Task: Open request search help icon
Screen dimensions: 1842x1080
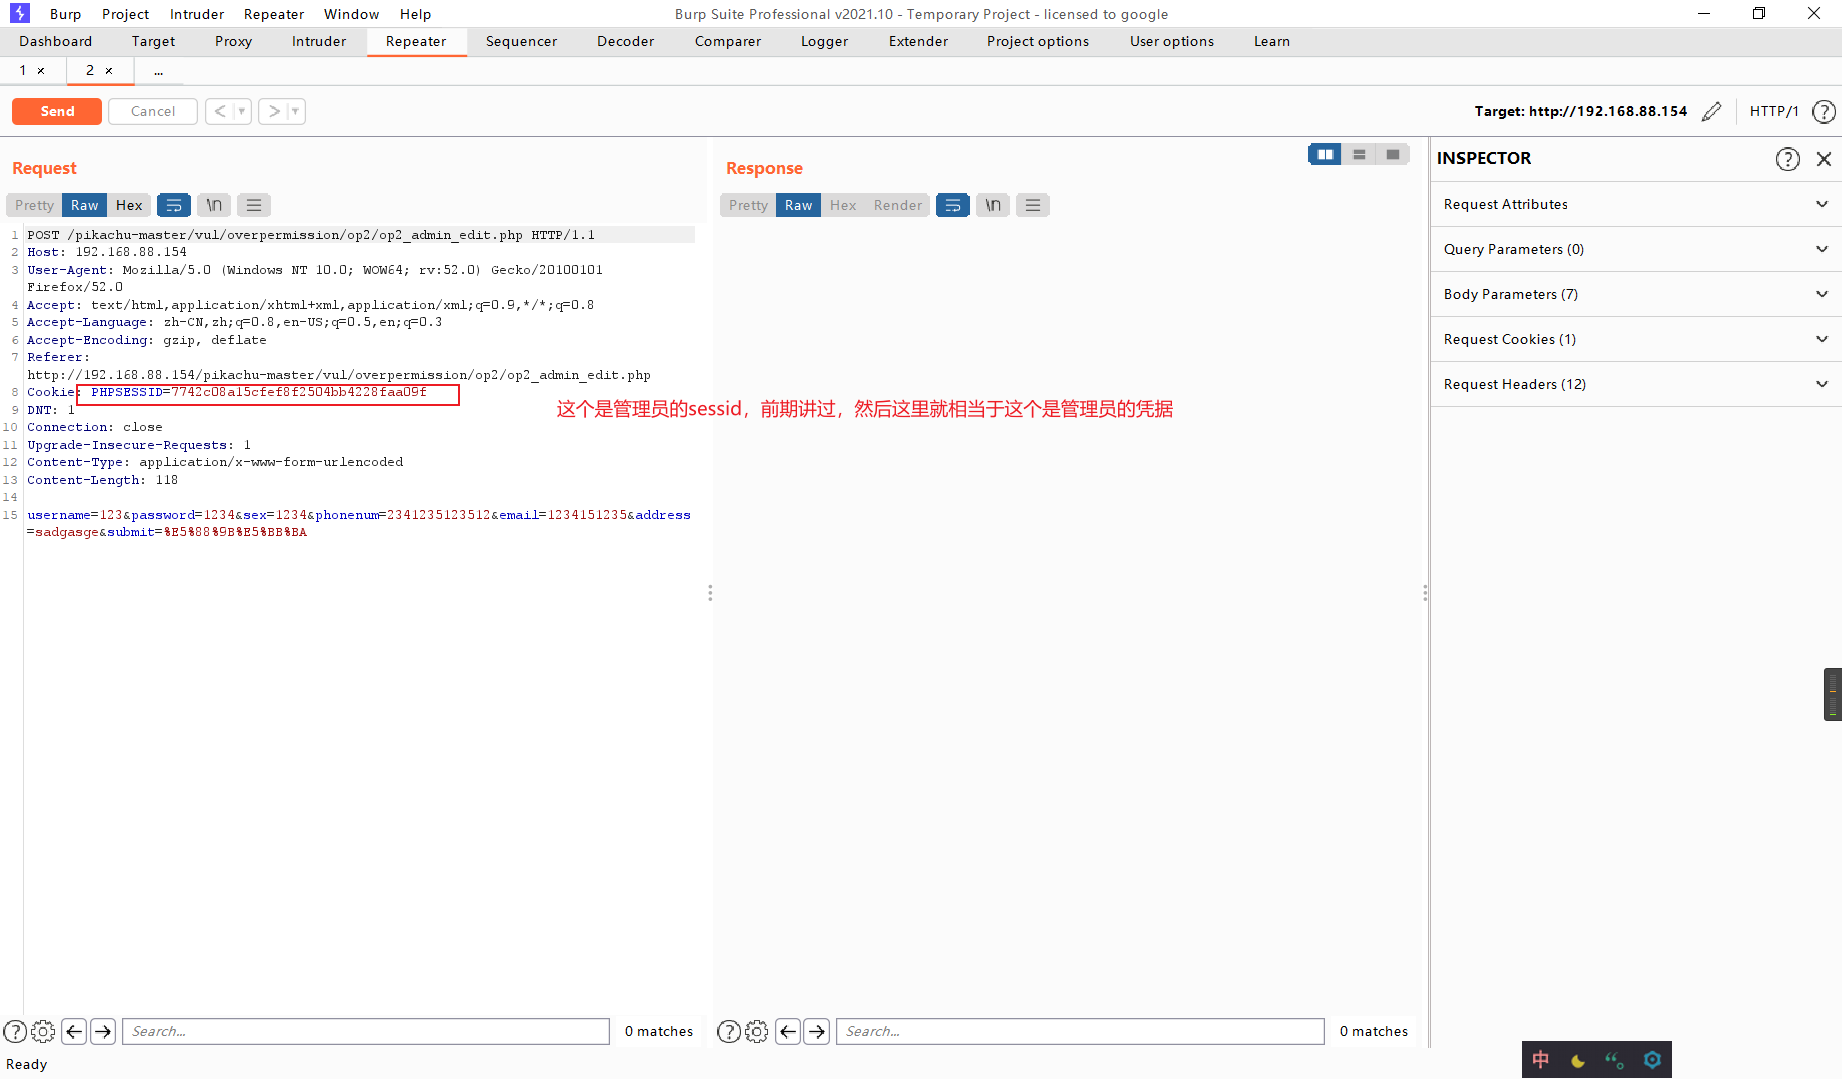Action: [15, 1031]
